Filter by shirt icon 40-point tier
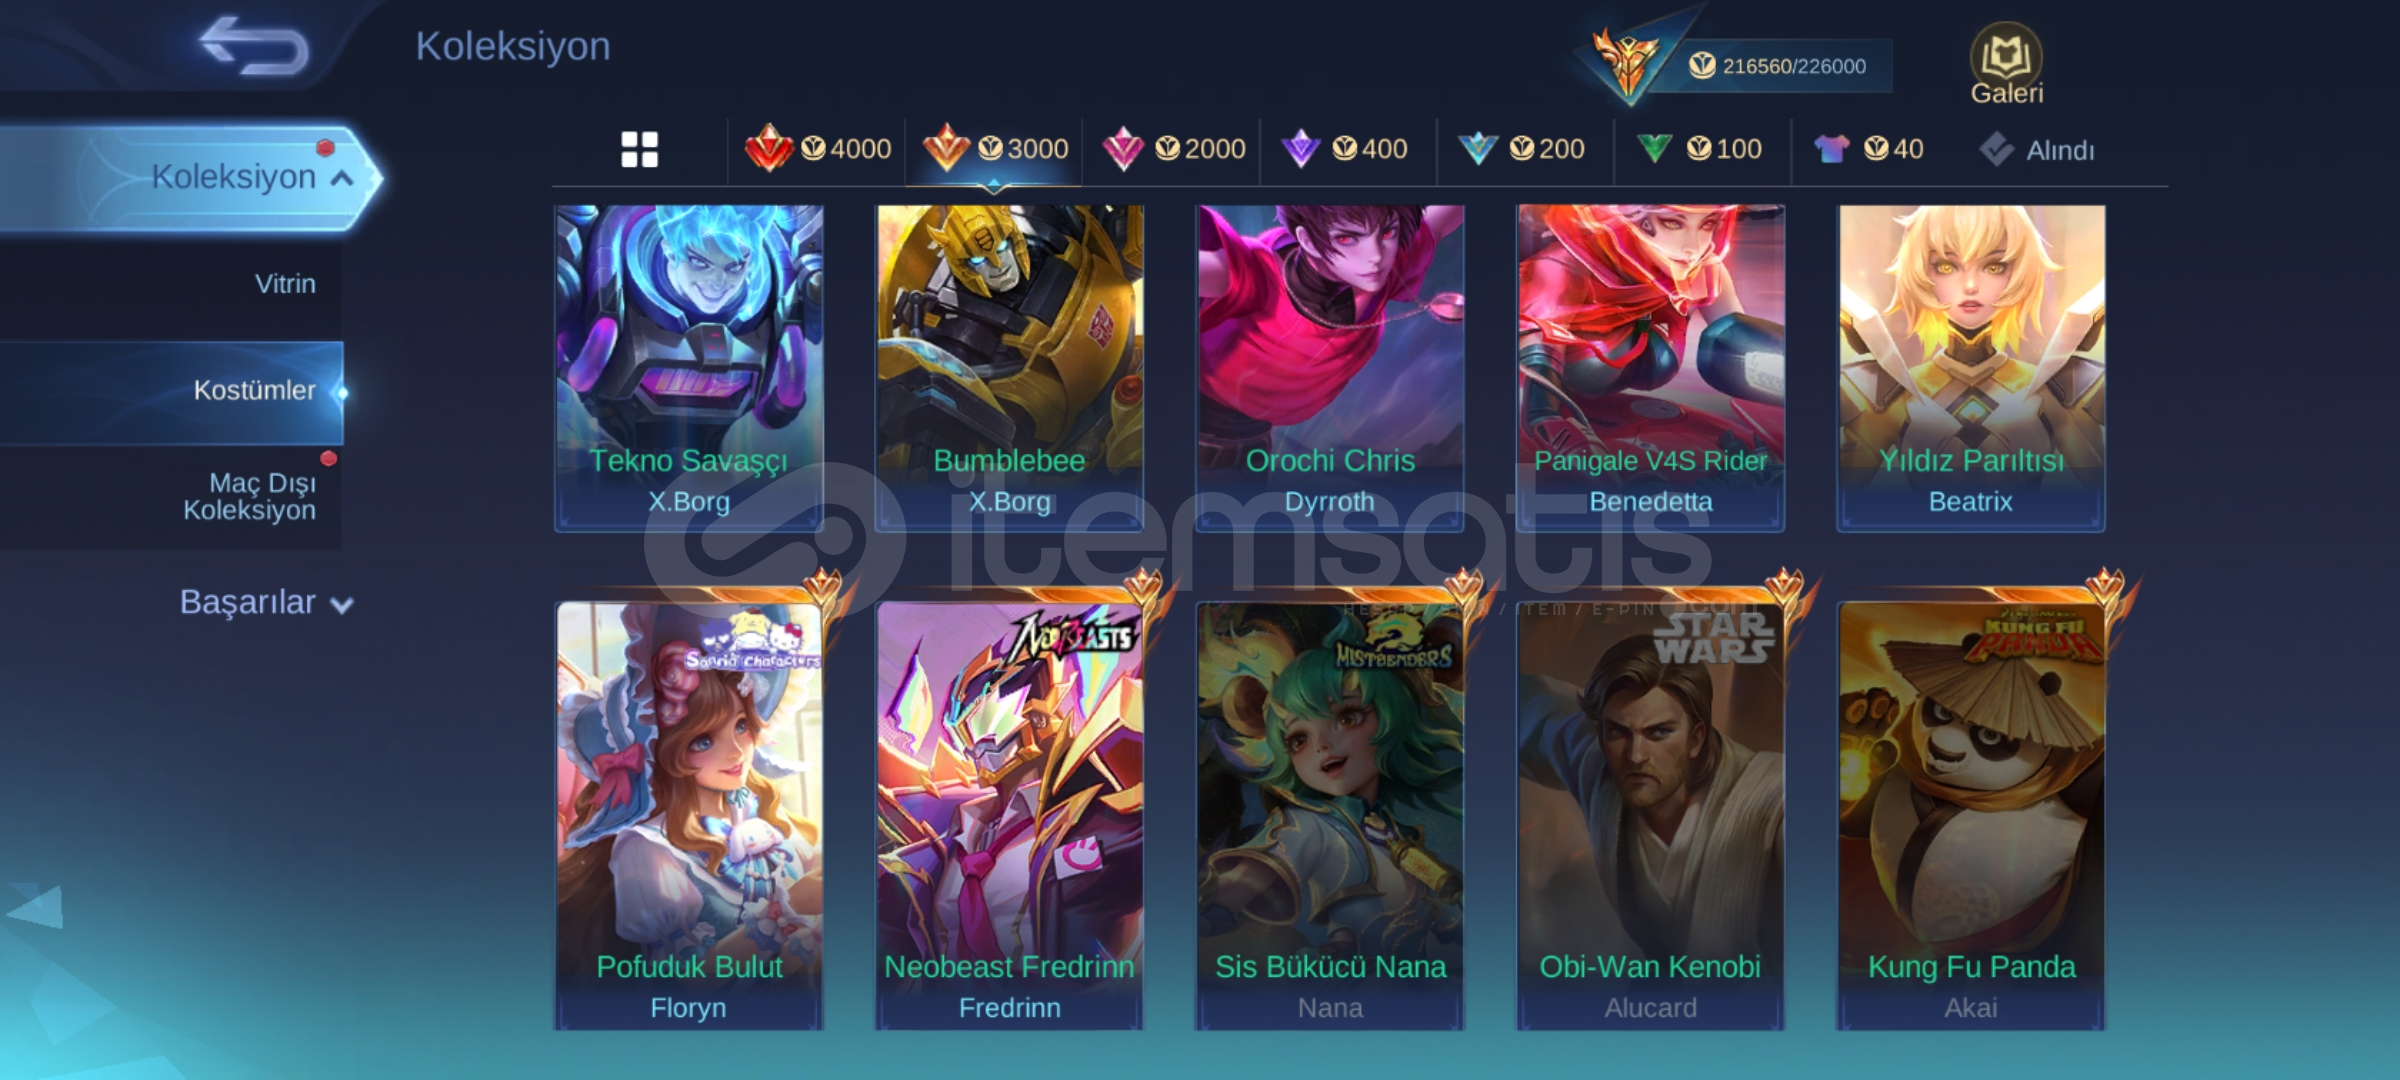This screenshot has width=2400, height=1080. coord(1868,149)
